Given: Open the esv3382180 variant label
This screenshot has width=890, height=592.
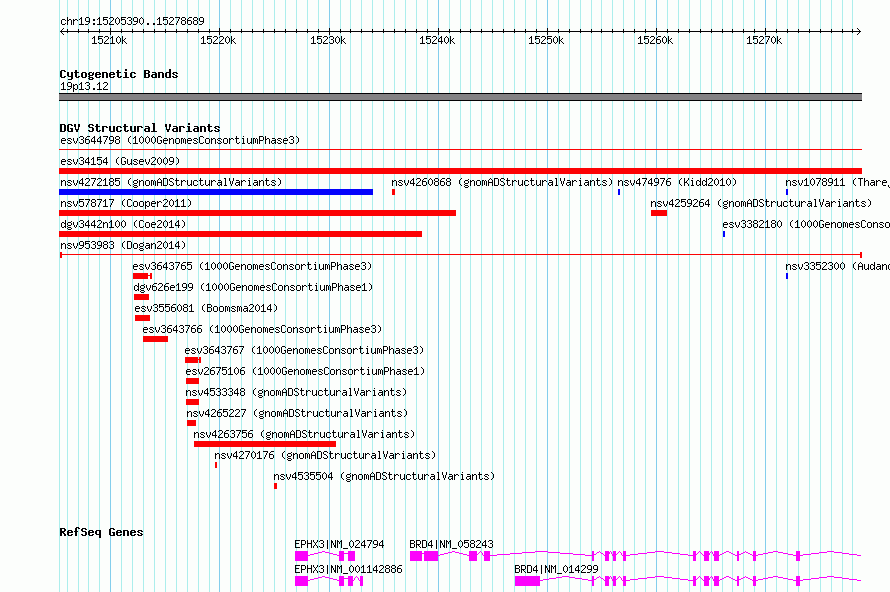Looking at the screenshot, I should pyautogui.click(x=806, y=224).
